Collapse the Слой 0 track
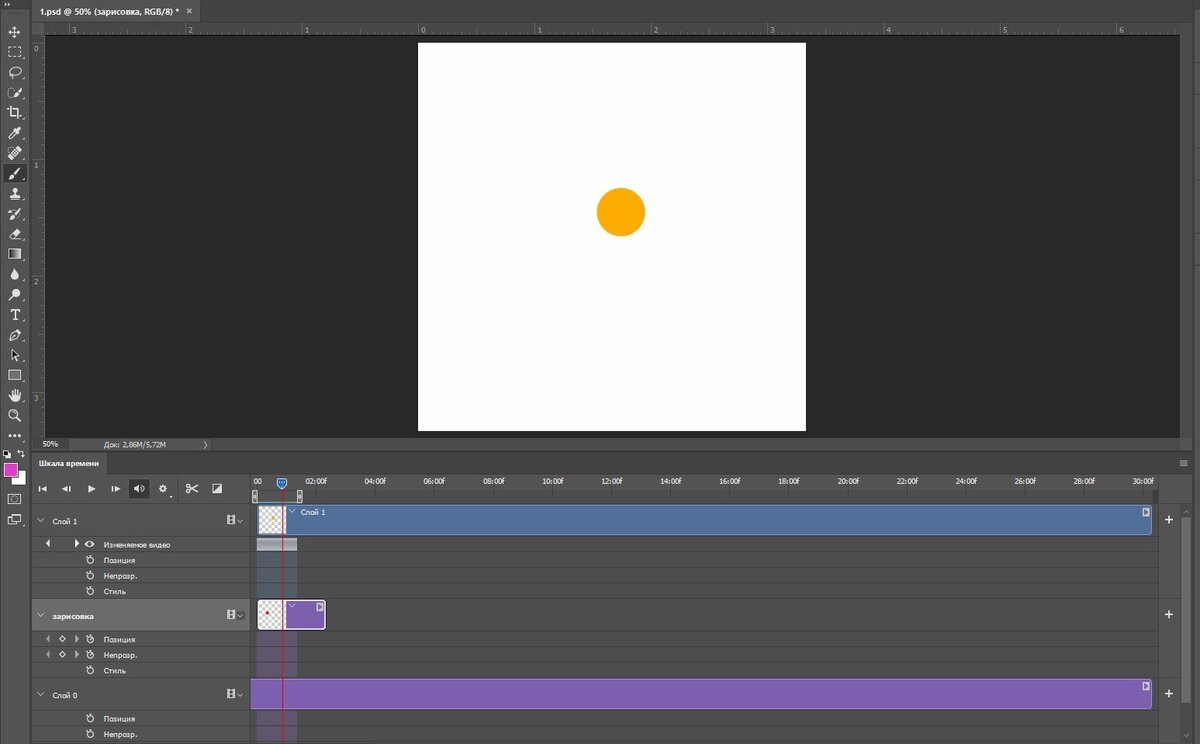This screenshot has width=1200, height=744. click(41, 694)
